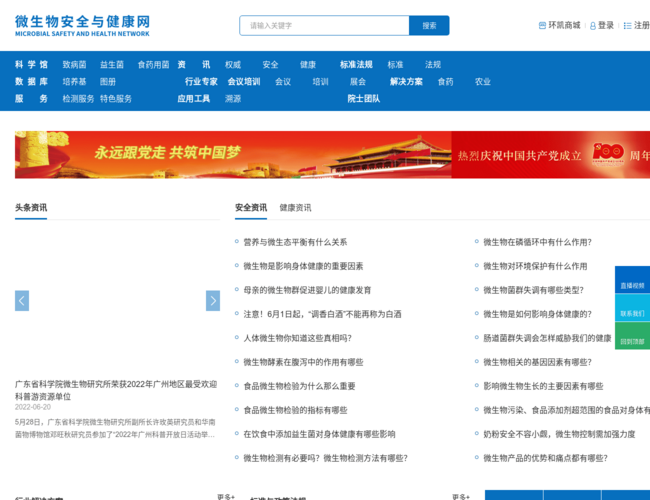
Task: Open 食药用菌 in the navigation
Action: (153, 65)
